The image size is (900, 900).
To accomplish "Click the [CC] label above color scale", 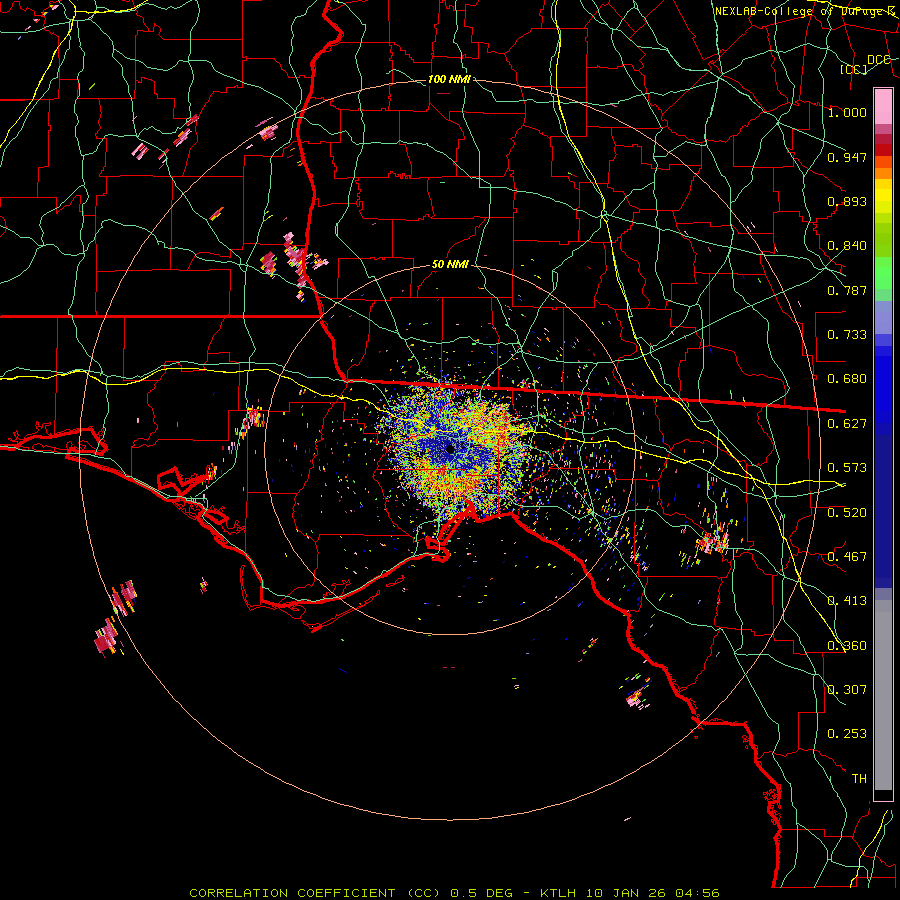I will click(x=854, y=69).
